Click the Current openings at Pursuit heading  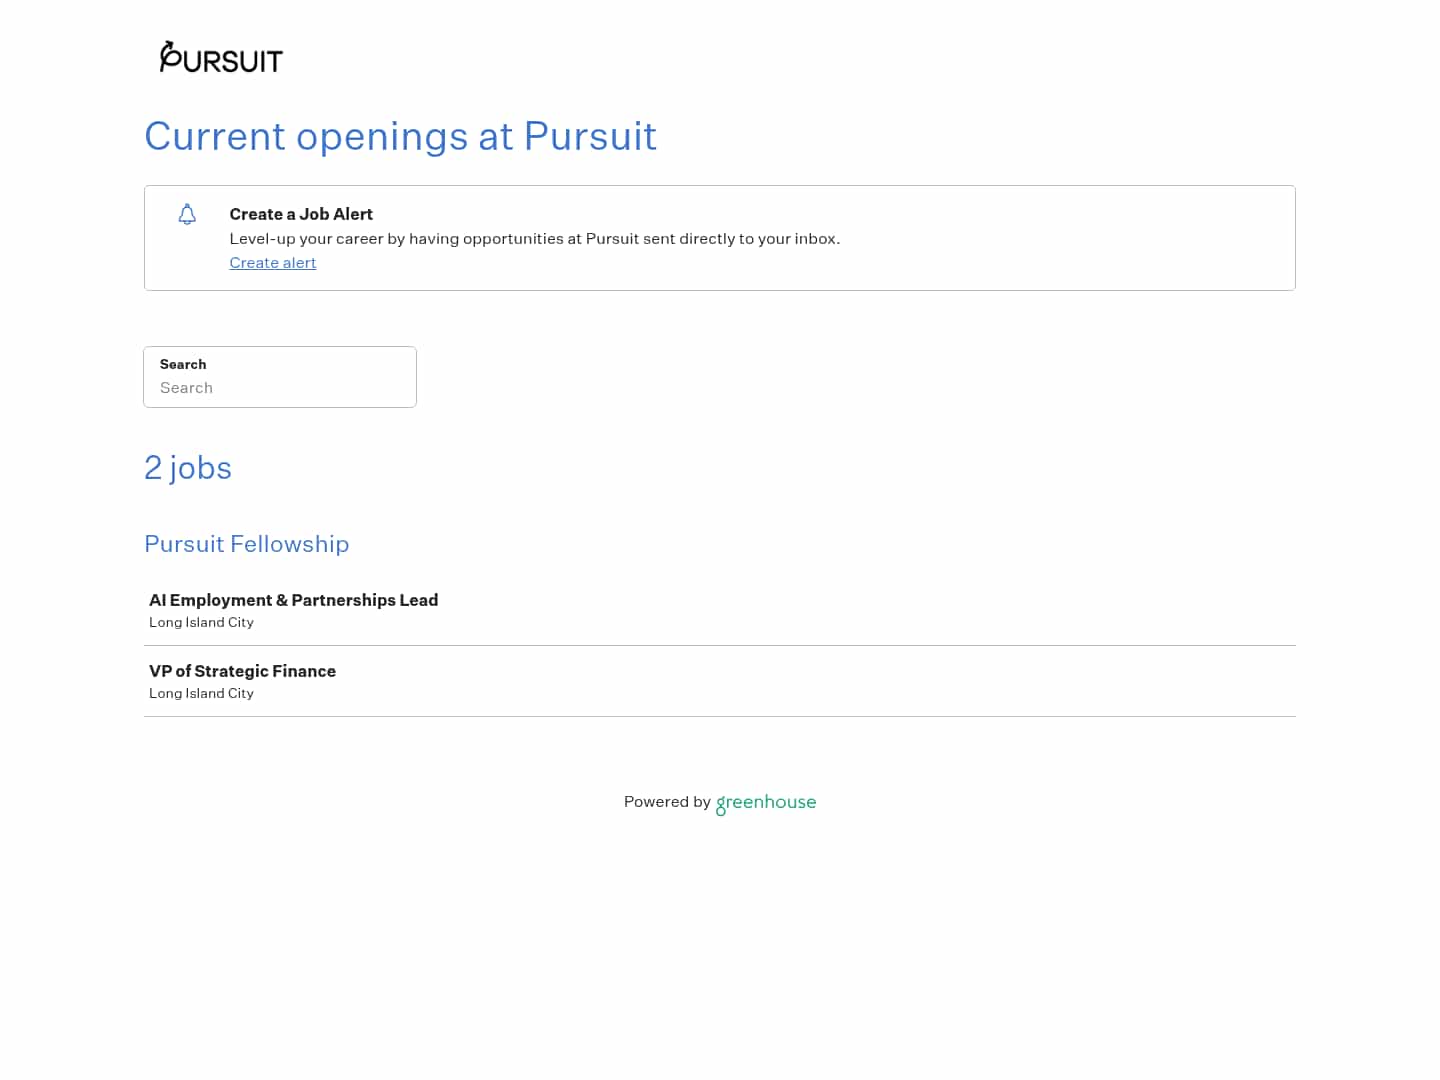[400, 136]
